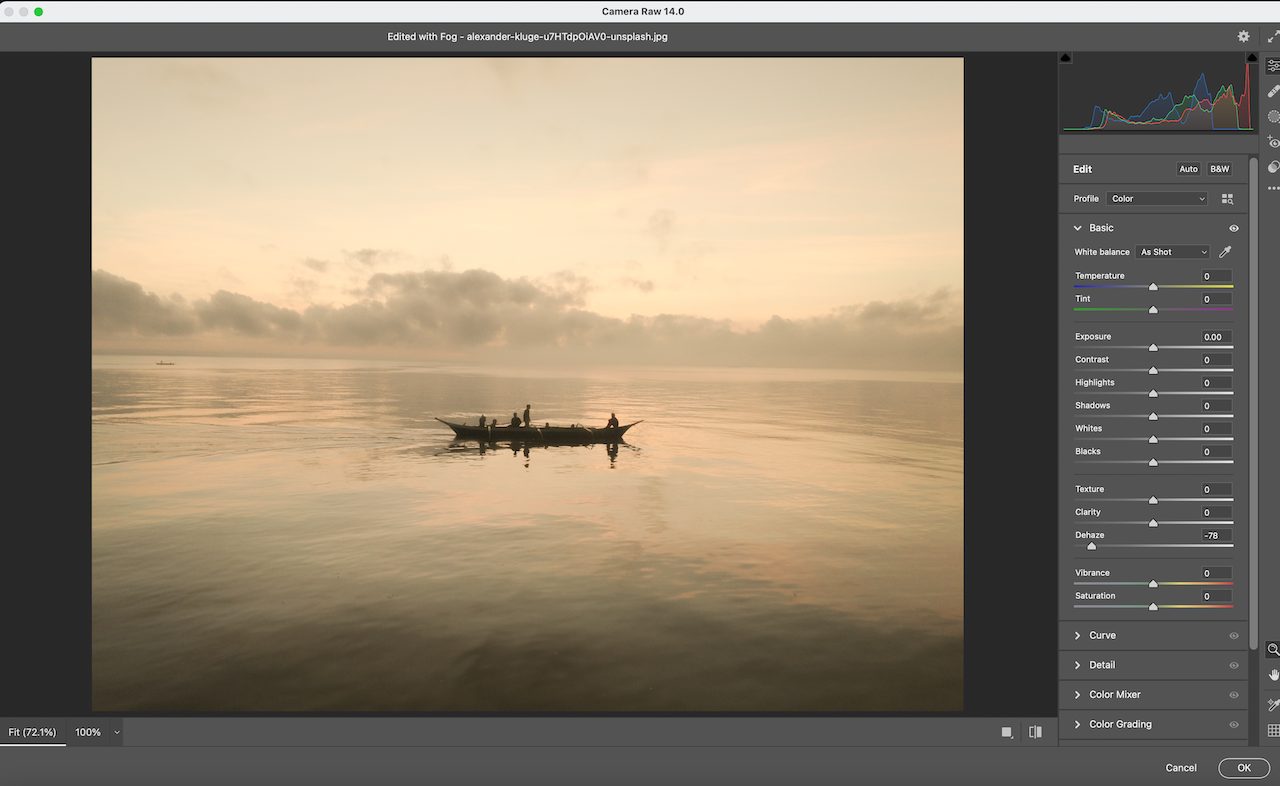This screenshot has height=786, width=1280.
Task: Click the histogram graph
Action: pyautogui.click(x=1158, y=97)
